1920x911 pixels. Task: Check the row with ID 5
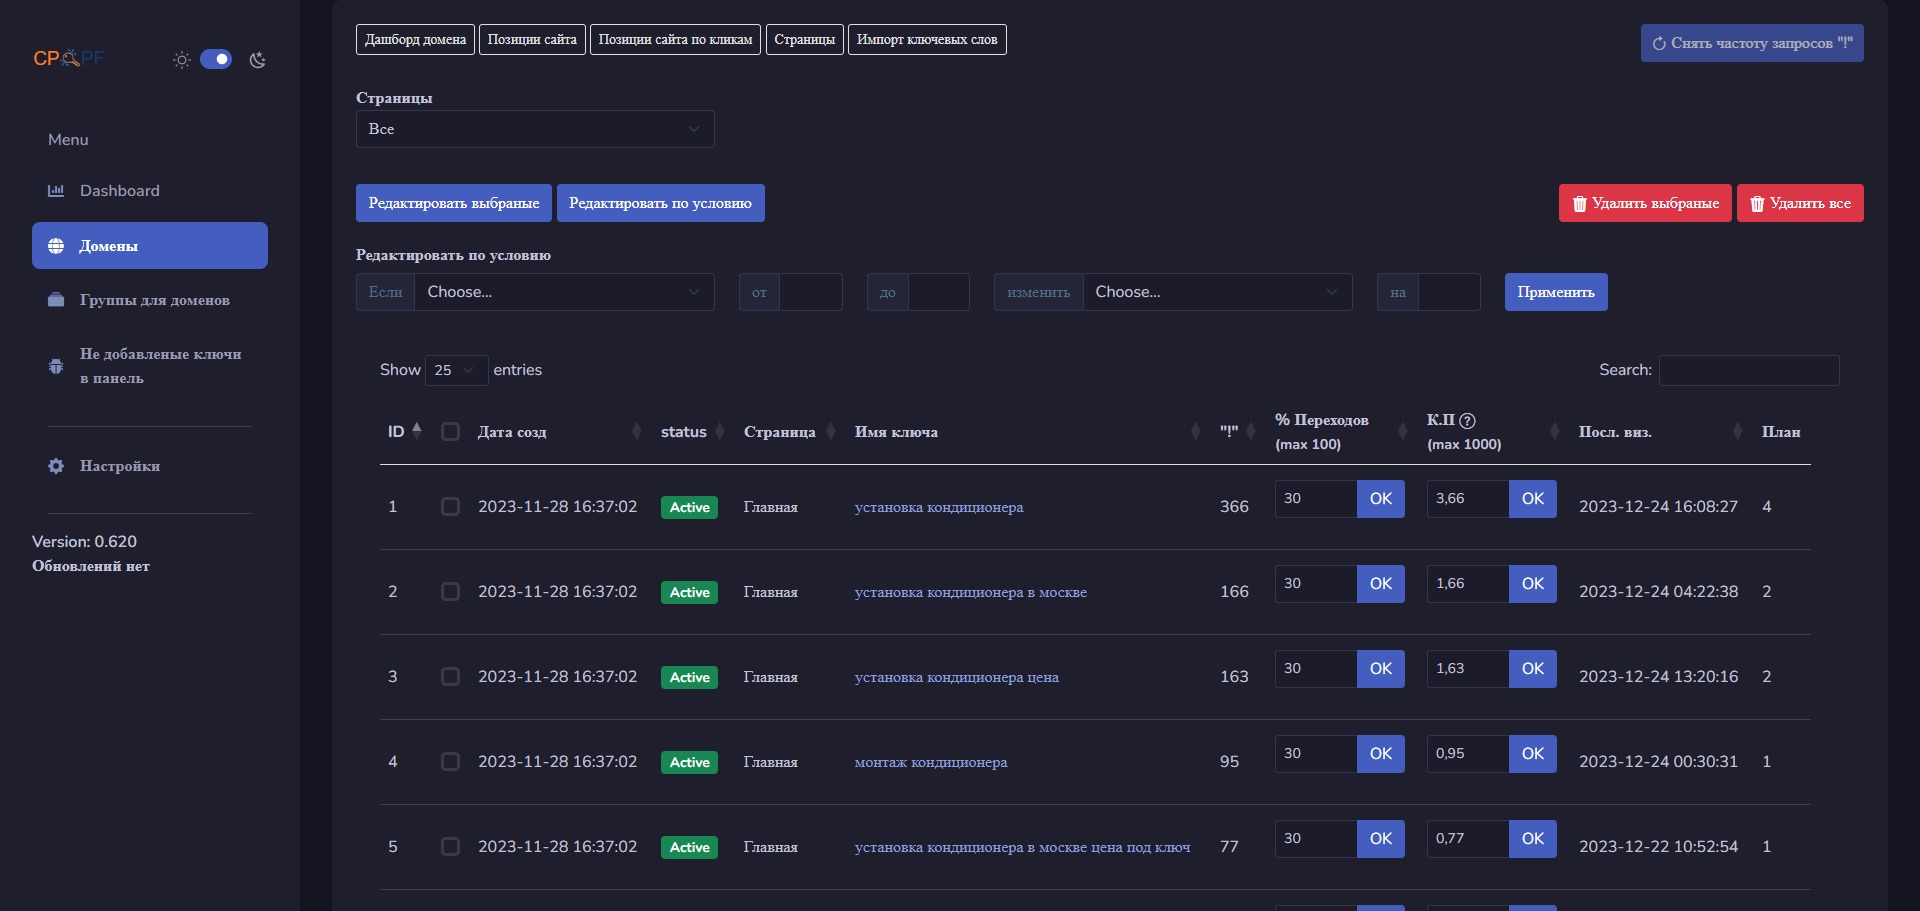pos(451,847)
